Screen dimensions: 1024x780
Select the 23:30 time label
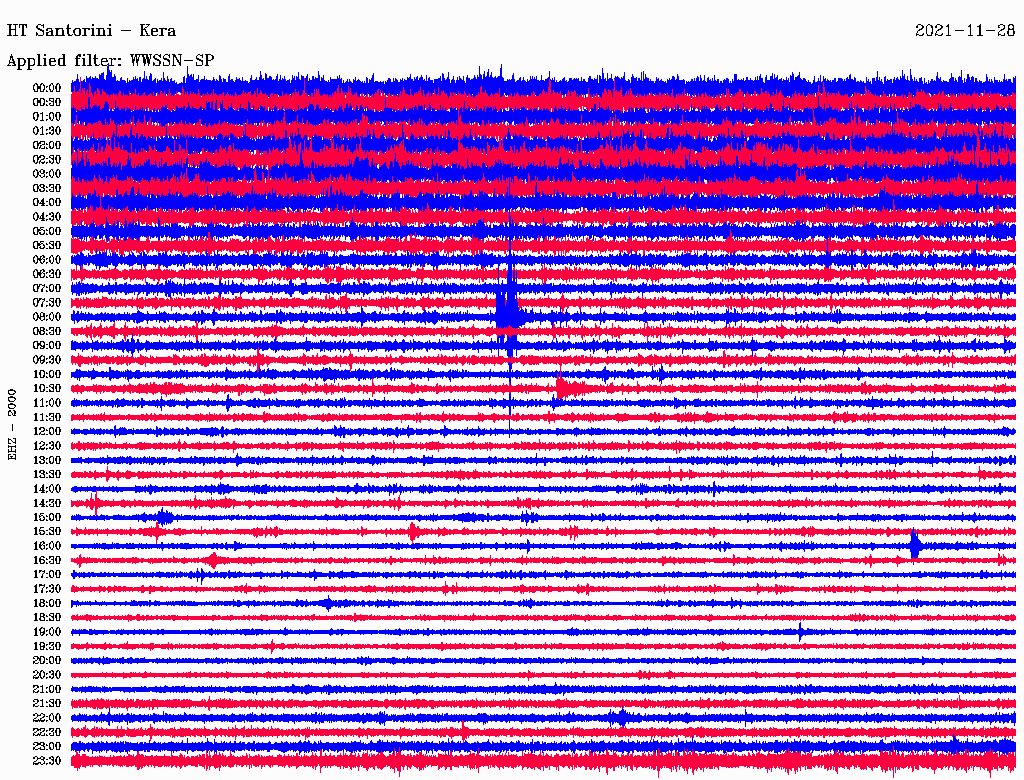pos(47,761)
